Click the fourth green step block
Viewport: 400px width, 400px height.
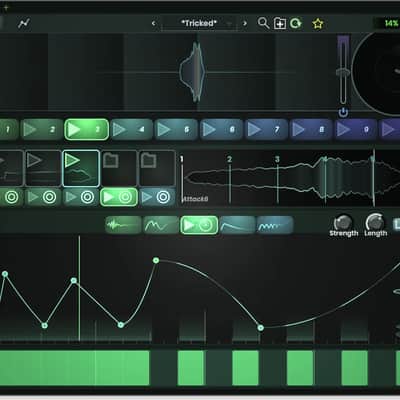coord(300,368)
